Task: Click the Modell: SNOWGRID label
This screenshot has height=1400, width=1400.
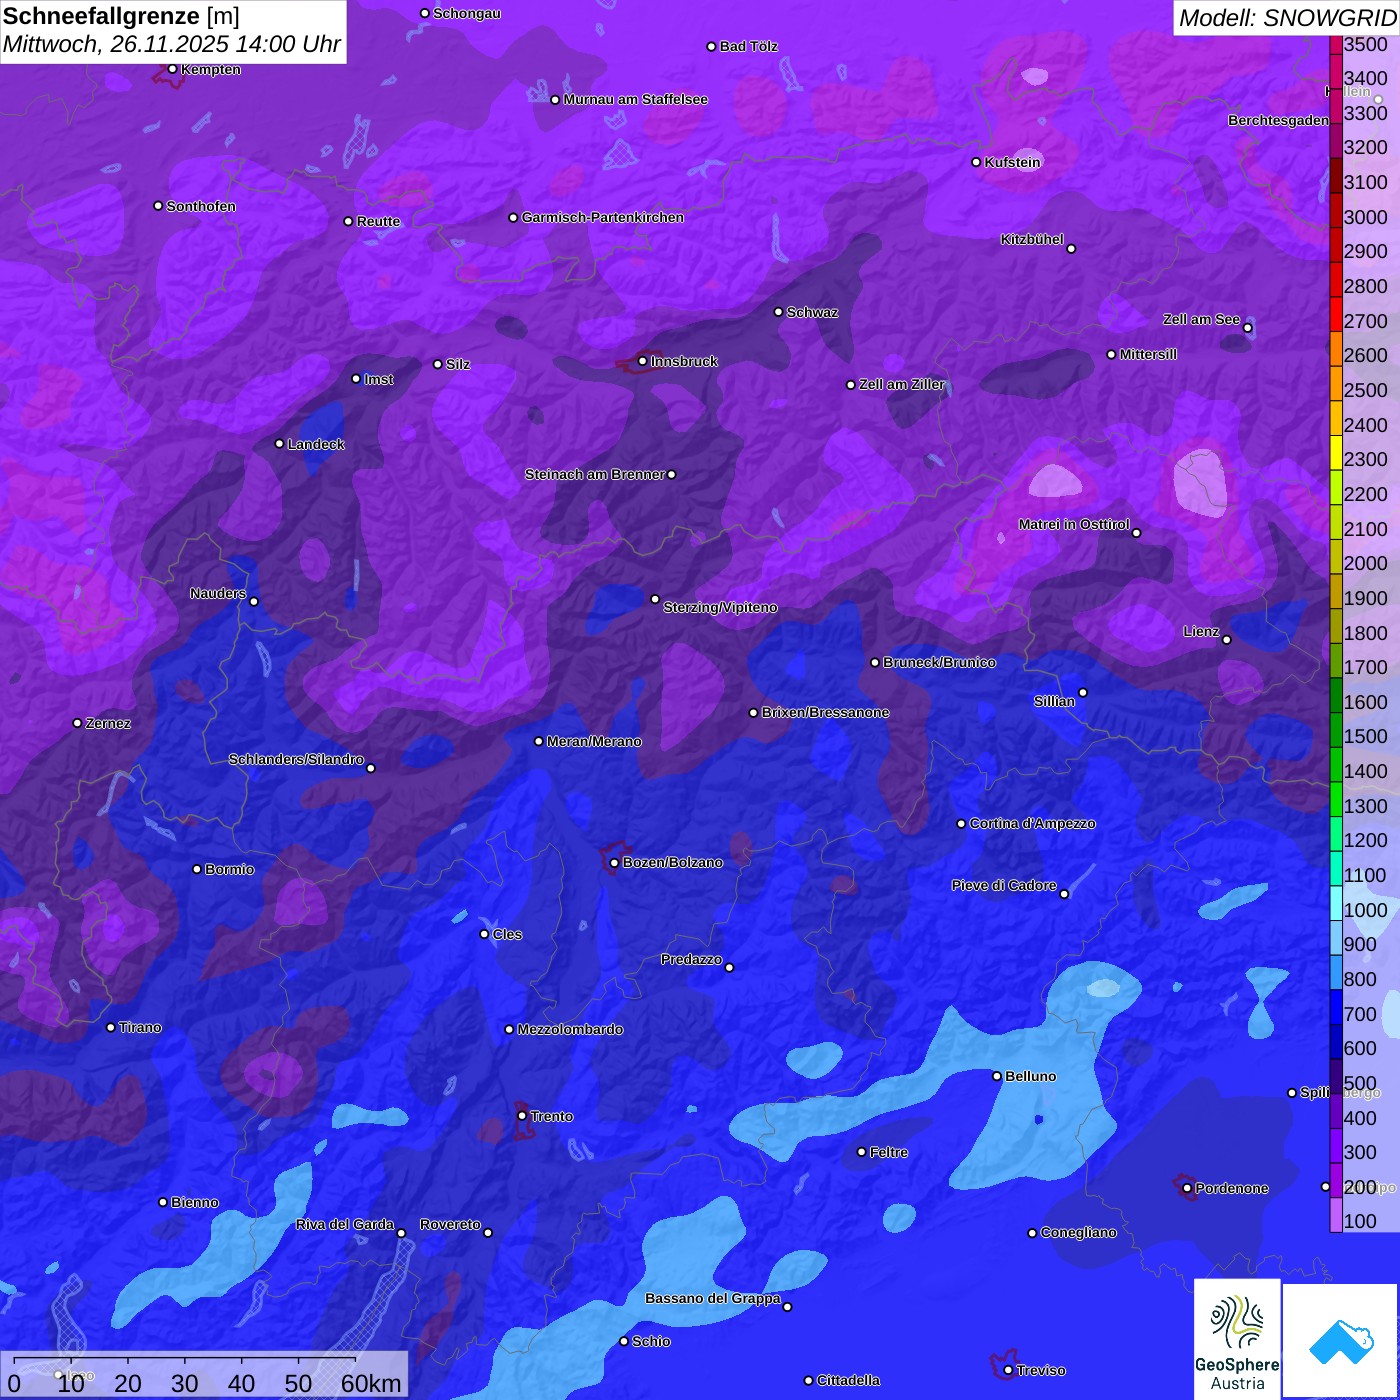Action: pos(1287,18)
